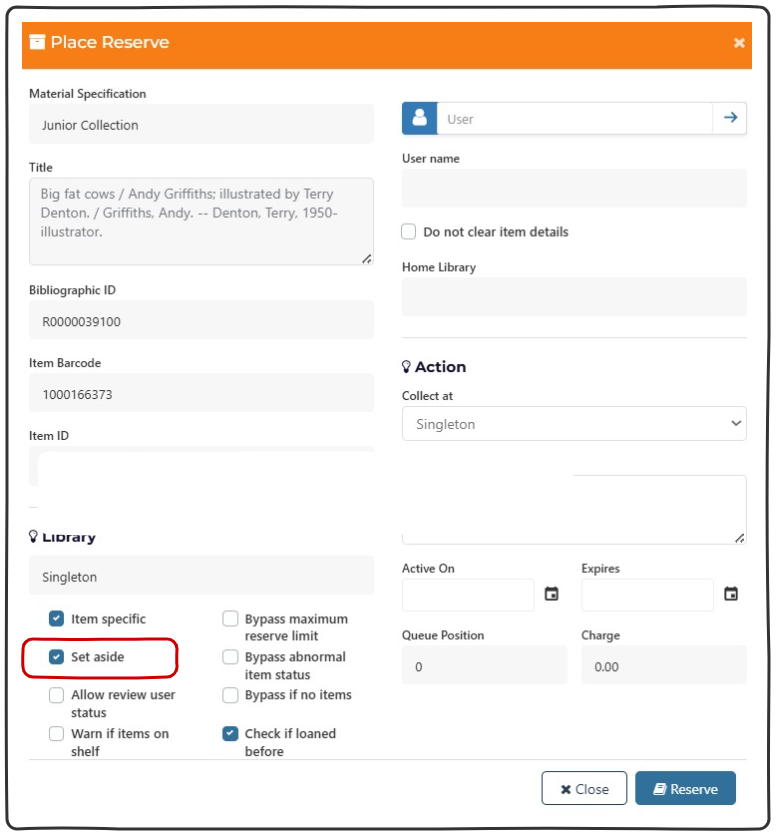Check the Bypass if no items option

tap(230, 695)
